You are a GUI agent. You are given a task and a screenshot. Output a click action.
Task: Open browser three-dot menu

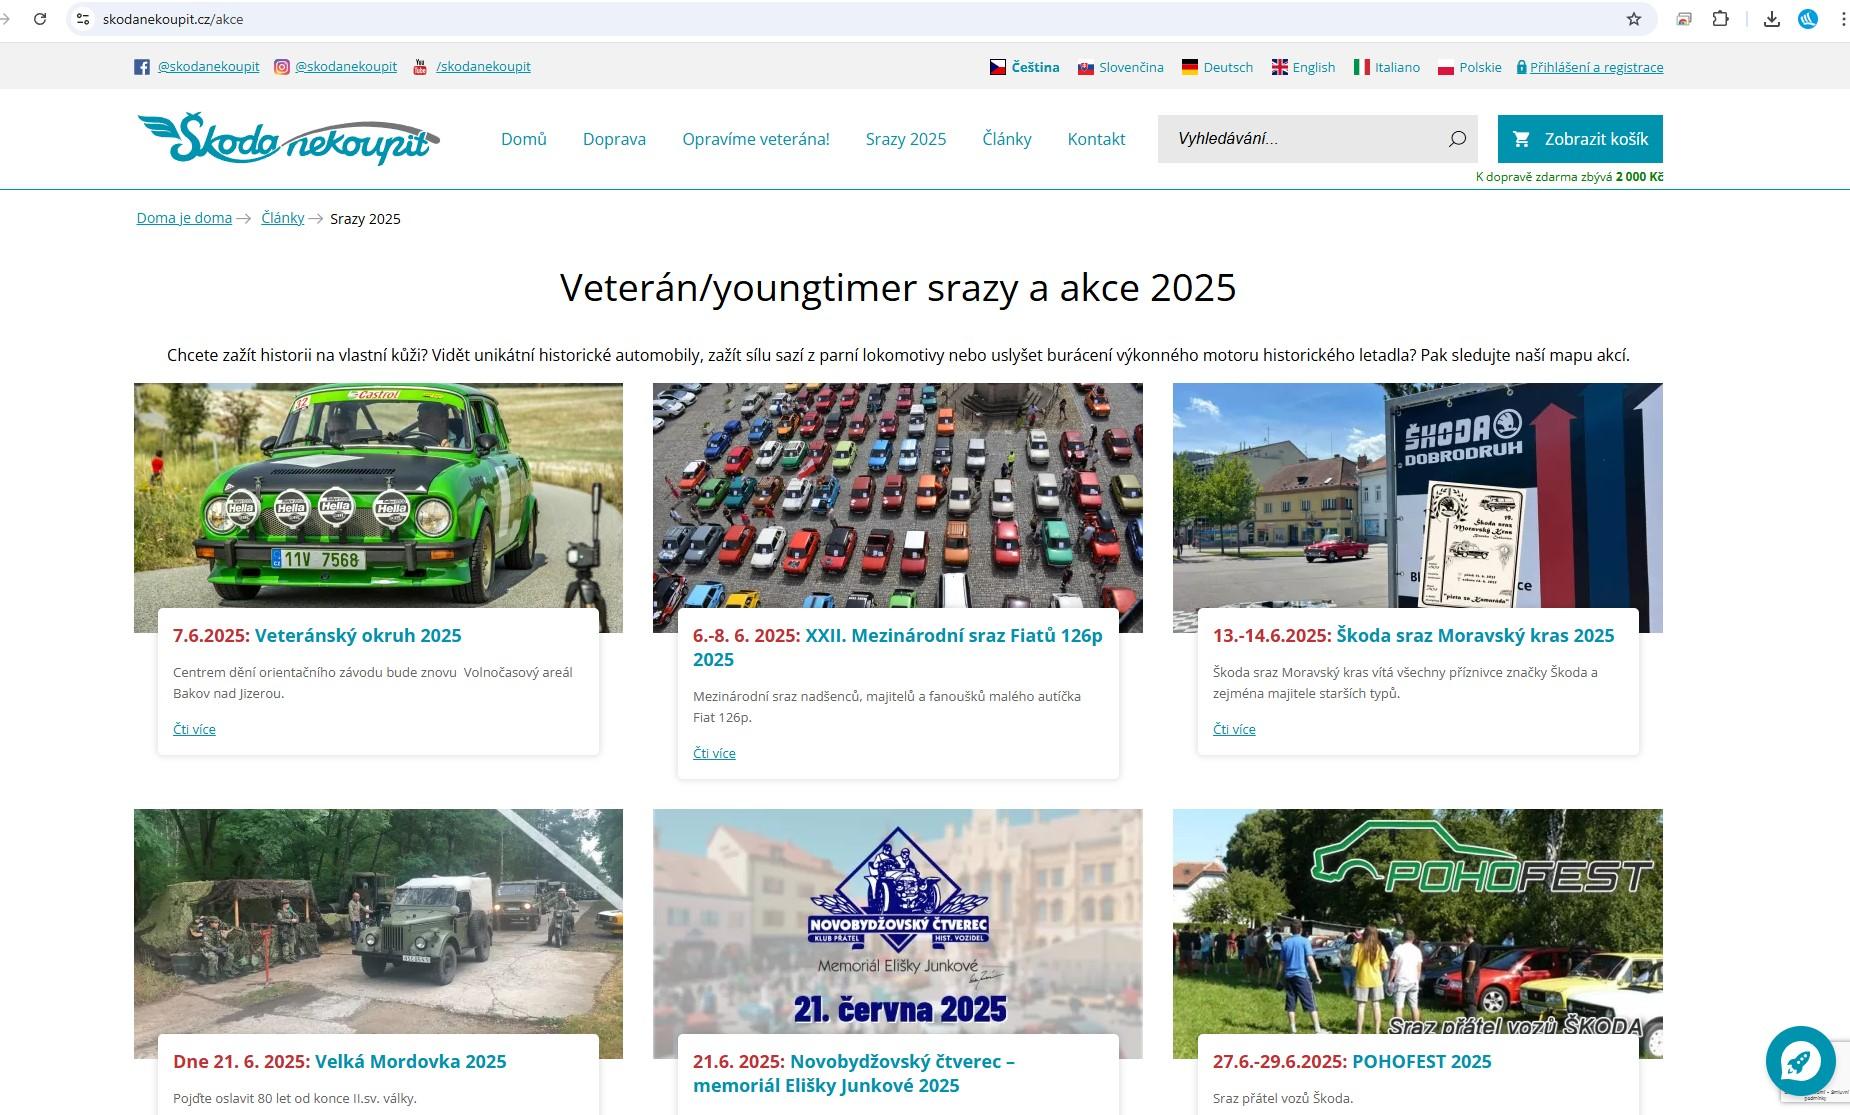point(1843,19)
